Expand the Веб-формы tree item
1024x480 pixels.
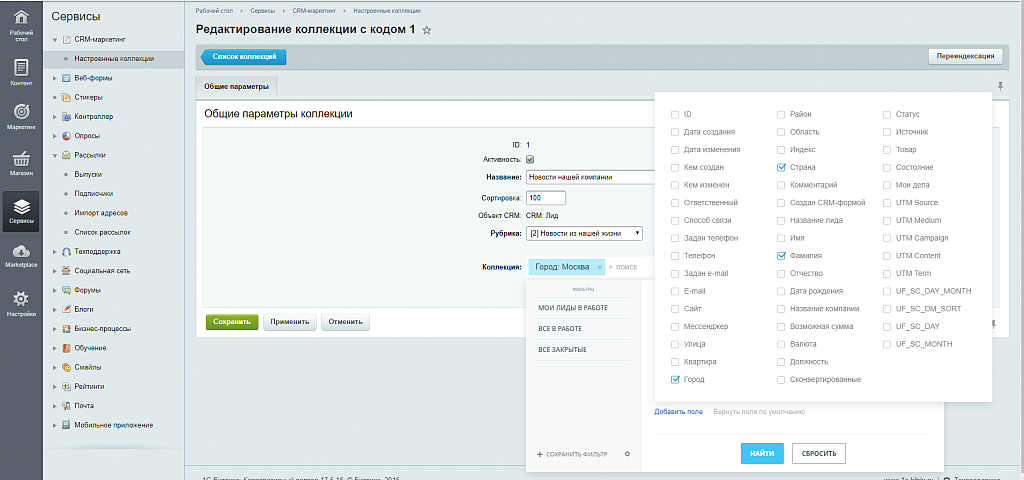pyautogui.click(x=55, y=78)
